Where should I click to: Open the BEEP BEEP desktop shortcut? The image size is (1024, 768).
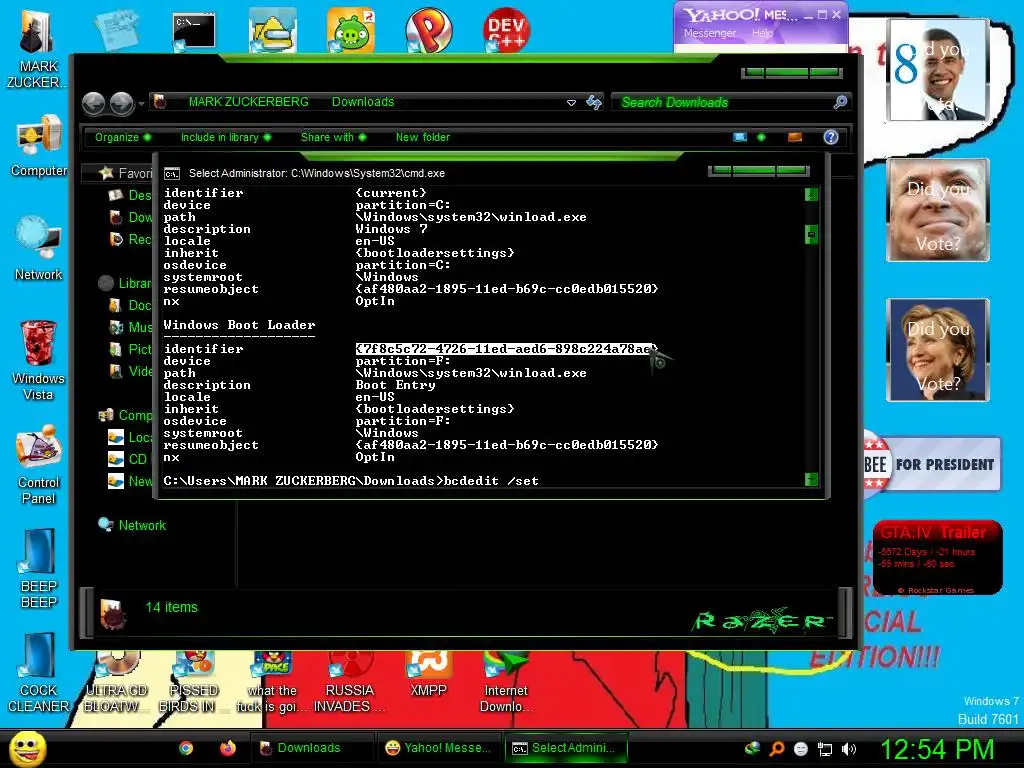coord(39,568)
